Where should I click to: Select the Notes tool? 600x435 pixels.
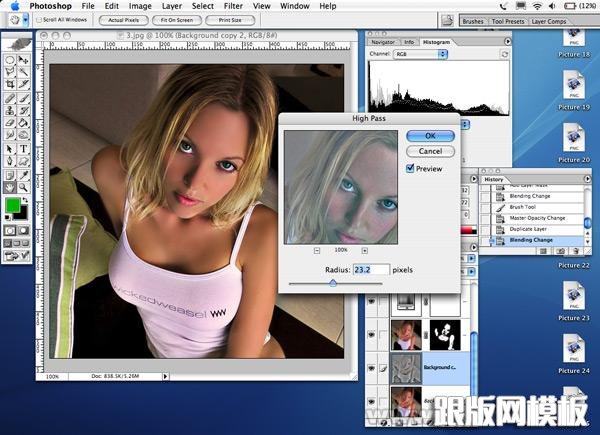click(10, 175)
